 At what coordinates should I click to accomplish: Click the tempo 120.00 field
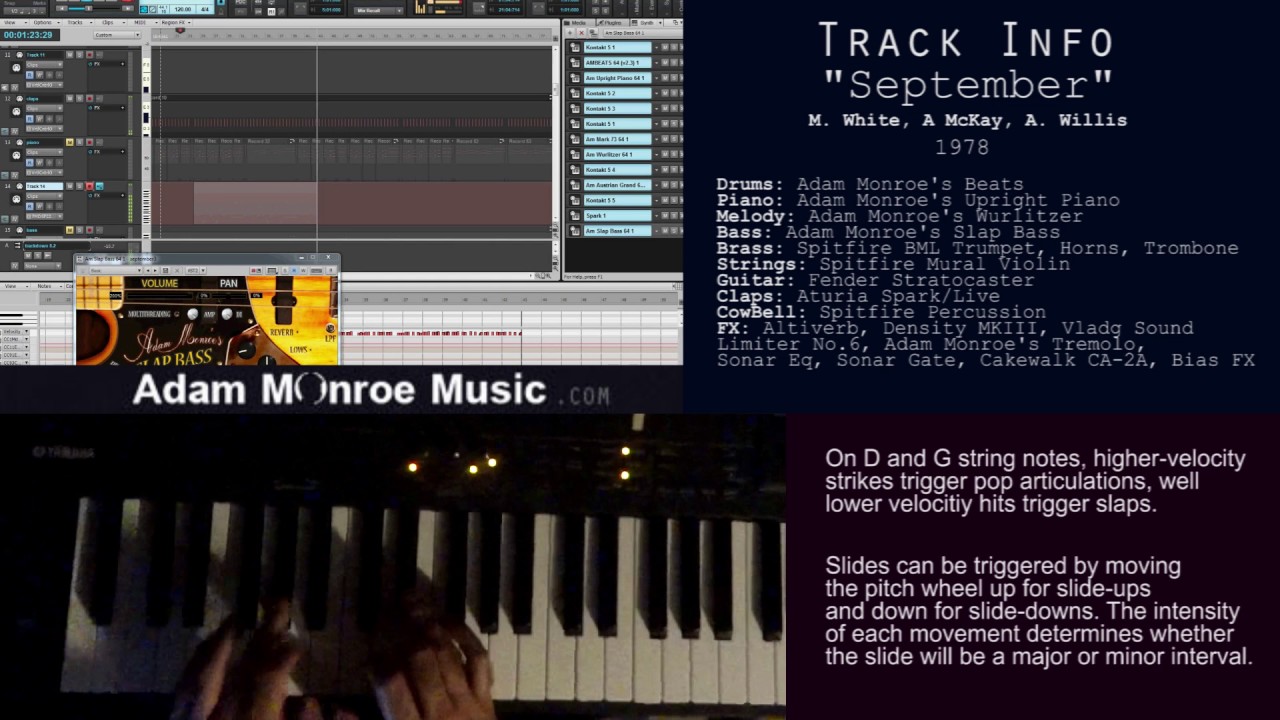point(183,9)
